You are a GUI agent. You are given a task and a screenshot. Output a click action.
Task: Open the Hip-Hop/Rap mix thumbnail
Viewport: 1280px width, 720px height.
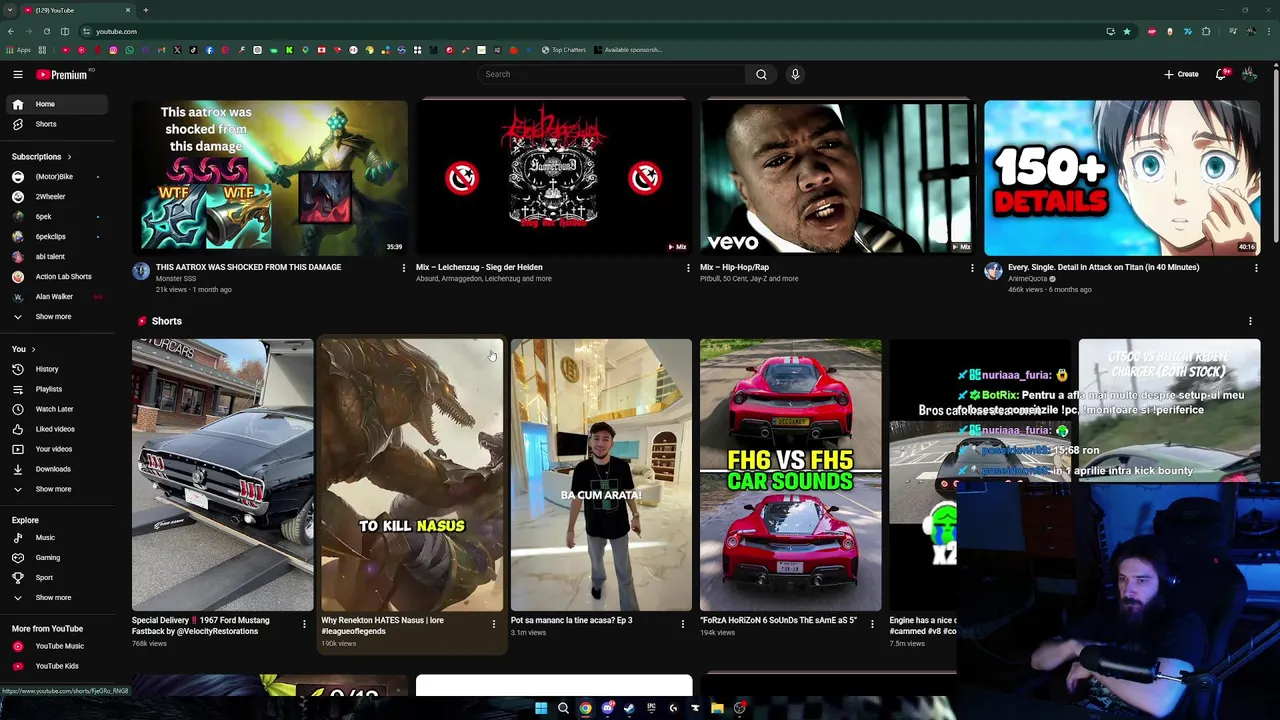(x=838, y=177)
